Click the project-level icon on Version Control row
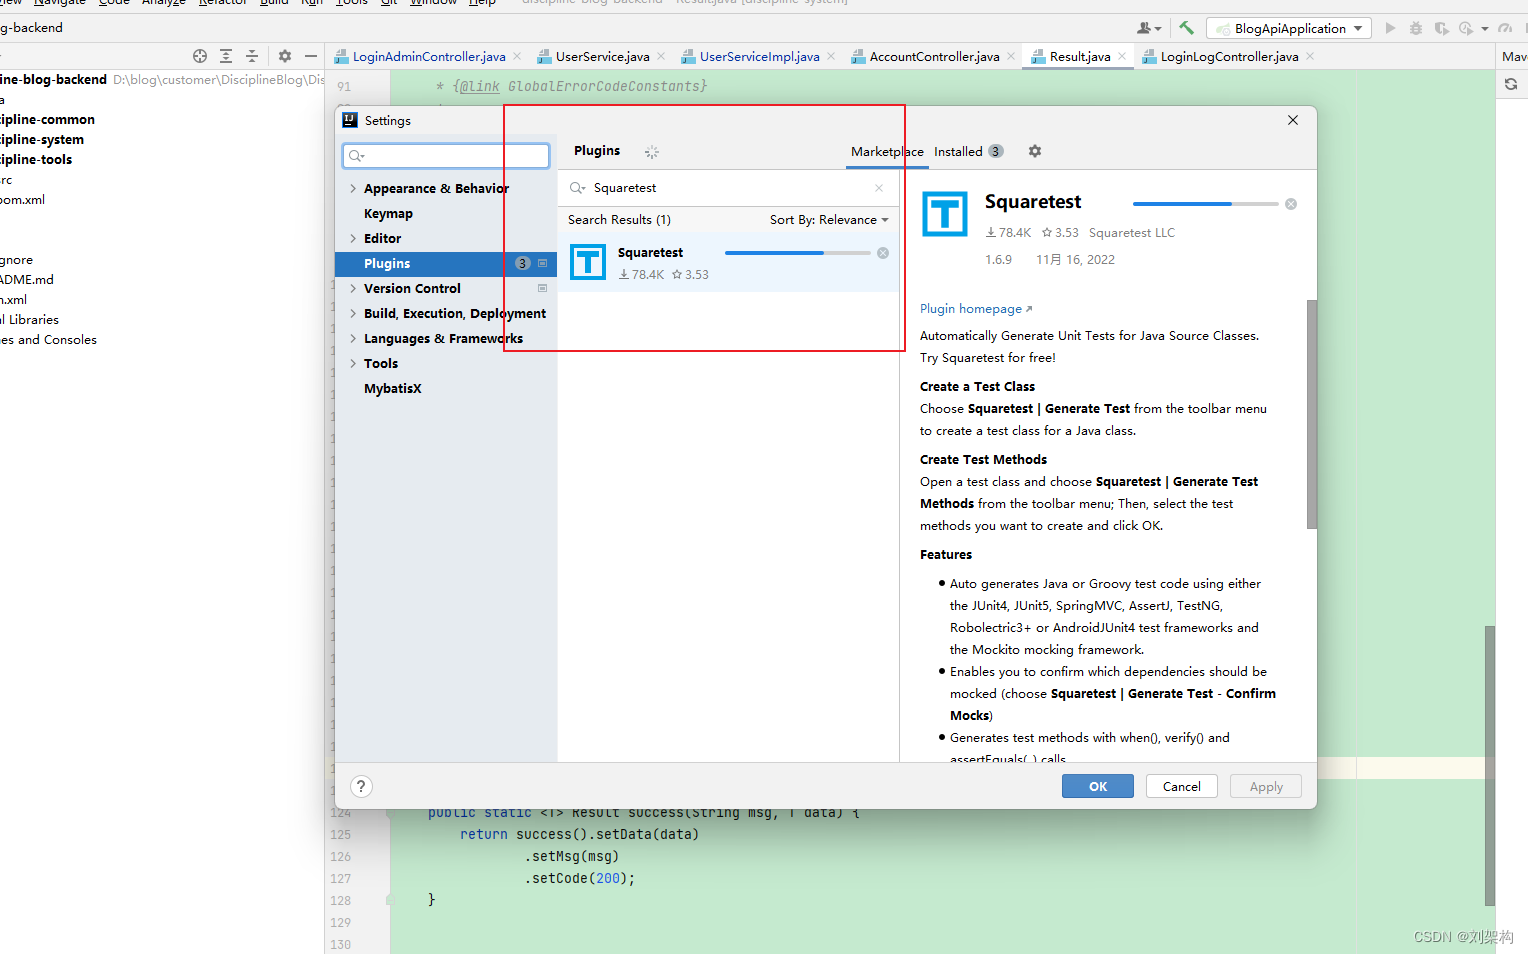Viewport: 1528px width, 954px height. [543, 288]
